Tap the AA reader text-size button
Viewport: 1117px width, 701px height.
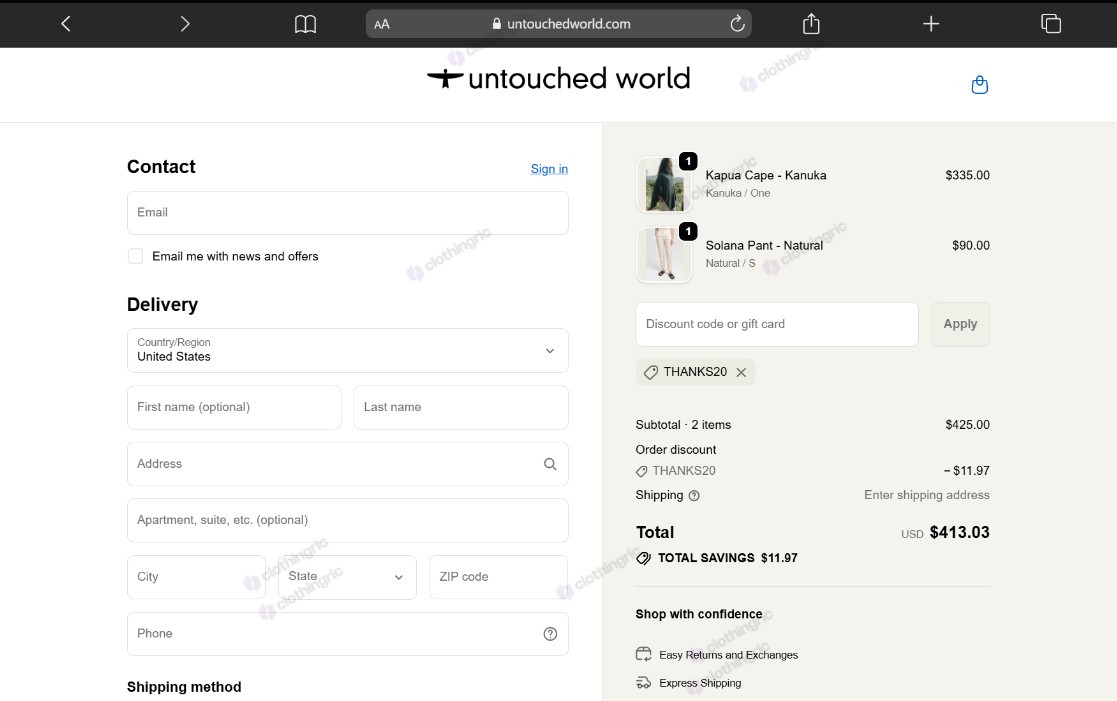point(382,24)
